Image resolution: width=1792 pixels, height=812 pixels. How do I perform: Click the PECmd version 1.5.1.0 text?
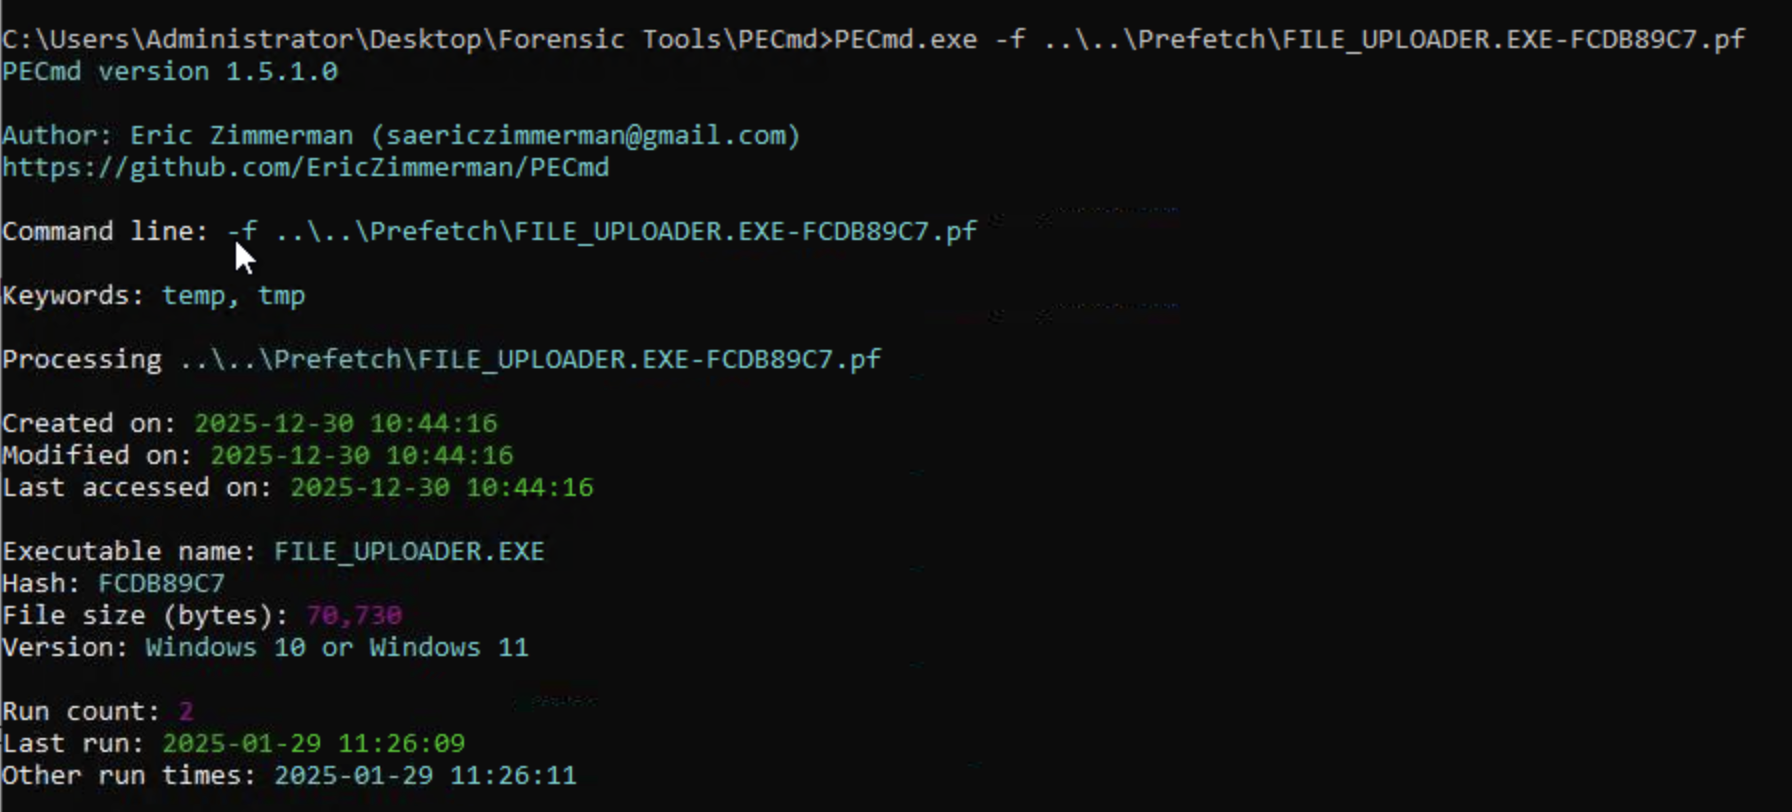click(x=170, y=72)
